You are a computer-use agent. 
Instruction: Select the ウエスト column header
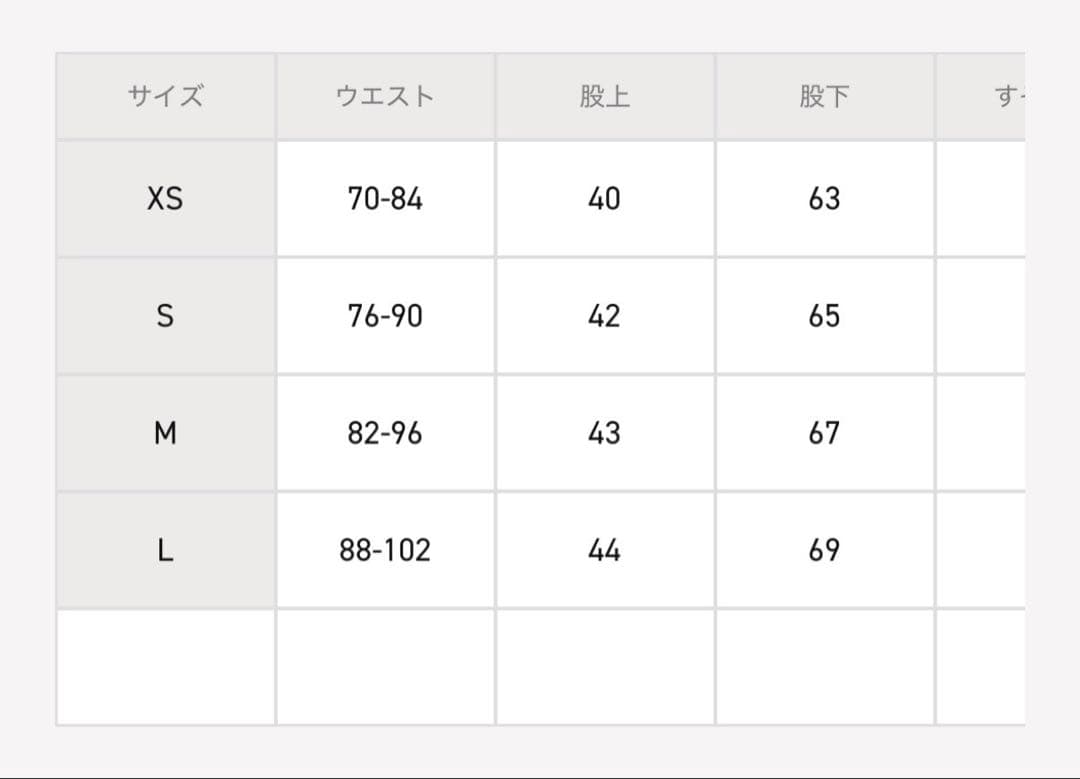[x=385, y=97]
